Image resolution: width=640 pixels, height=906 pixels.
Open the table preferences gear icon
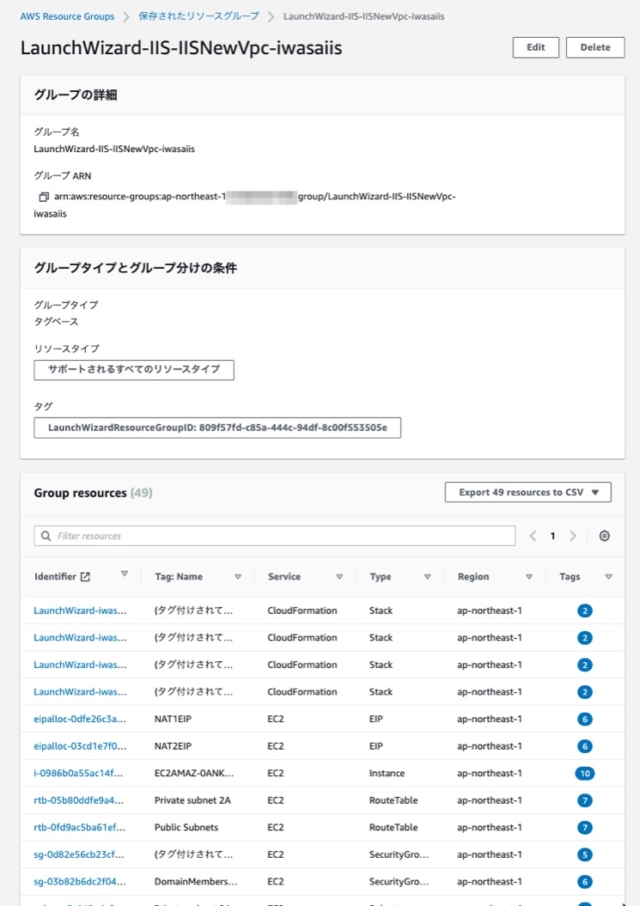point(604,536)
